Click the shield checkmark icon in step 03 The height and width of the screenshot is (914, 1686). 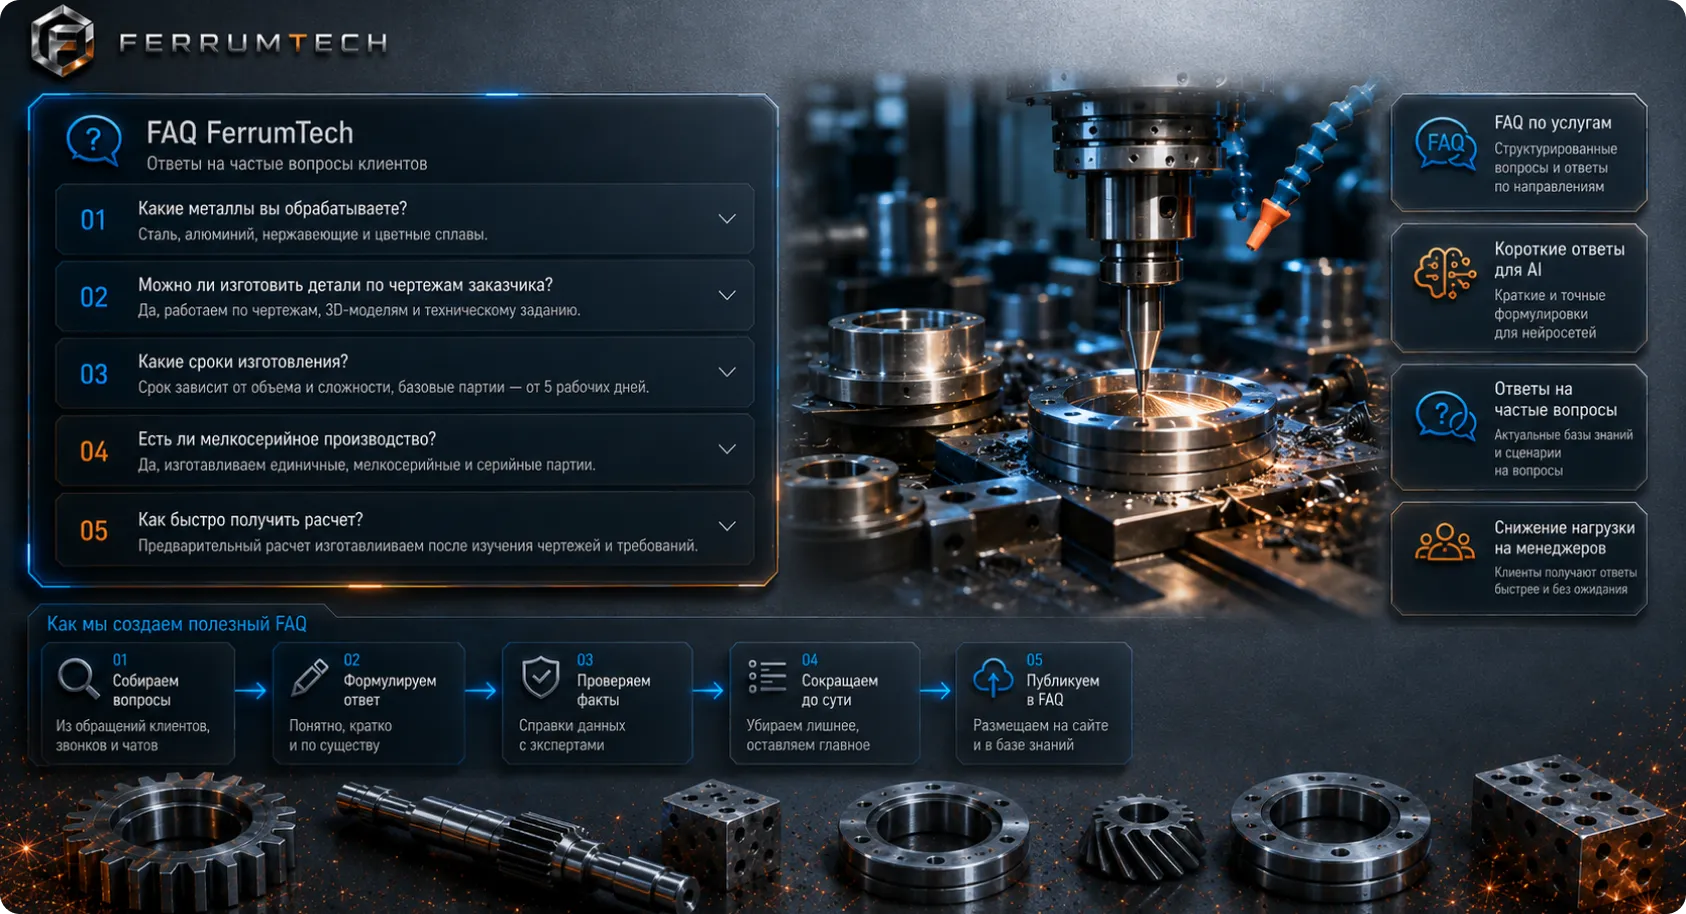point(541,678)
